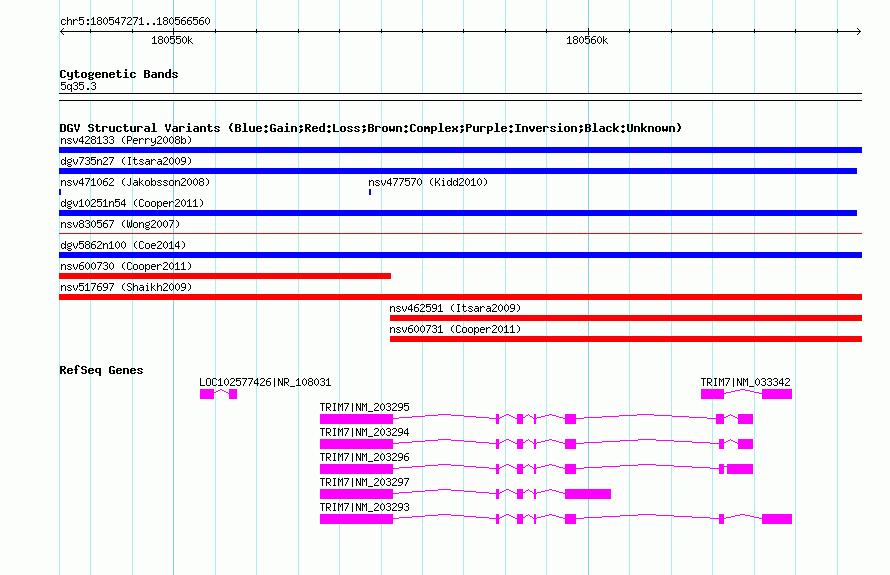This screenshot has height=575, width=890.
Task: Click dgv5862n100 (Coe2014) label
Action: [x=123, y=245]
